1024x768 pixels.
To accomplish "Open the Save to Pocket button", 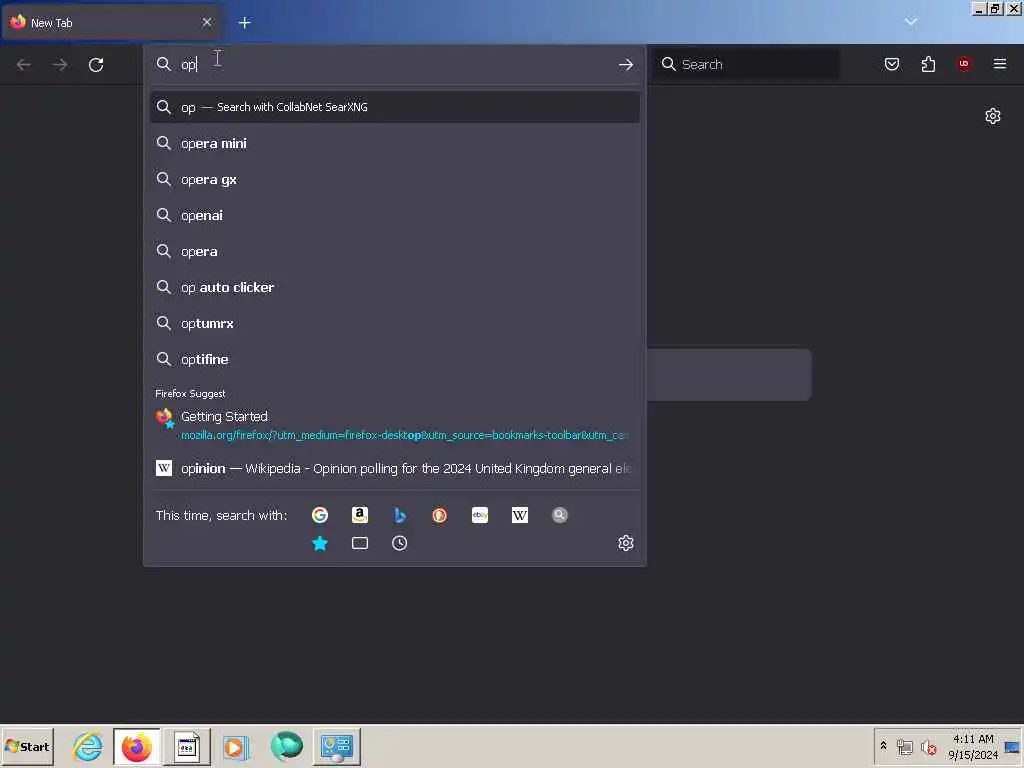I will click(891, 64).
